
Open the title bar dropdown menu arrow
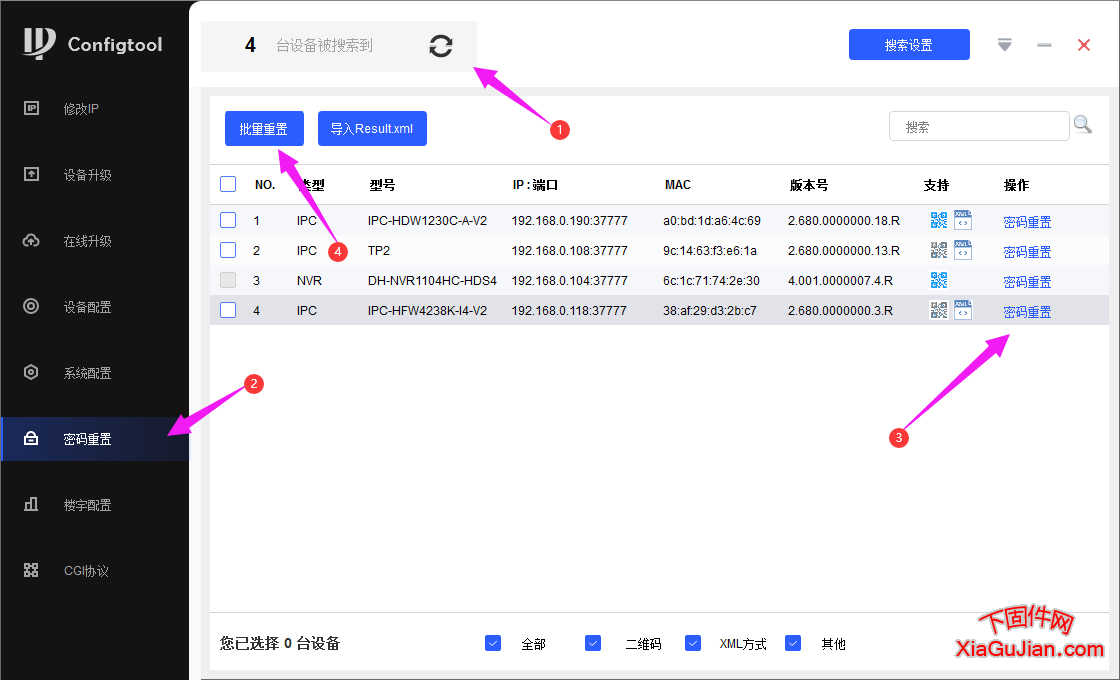click(1005, 45)
